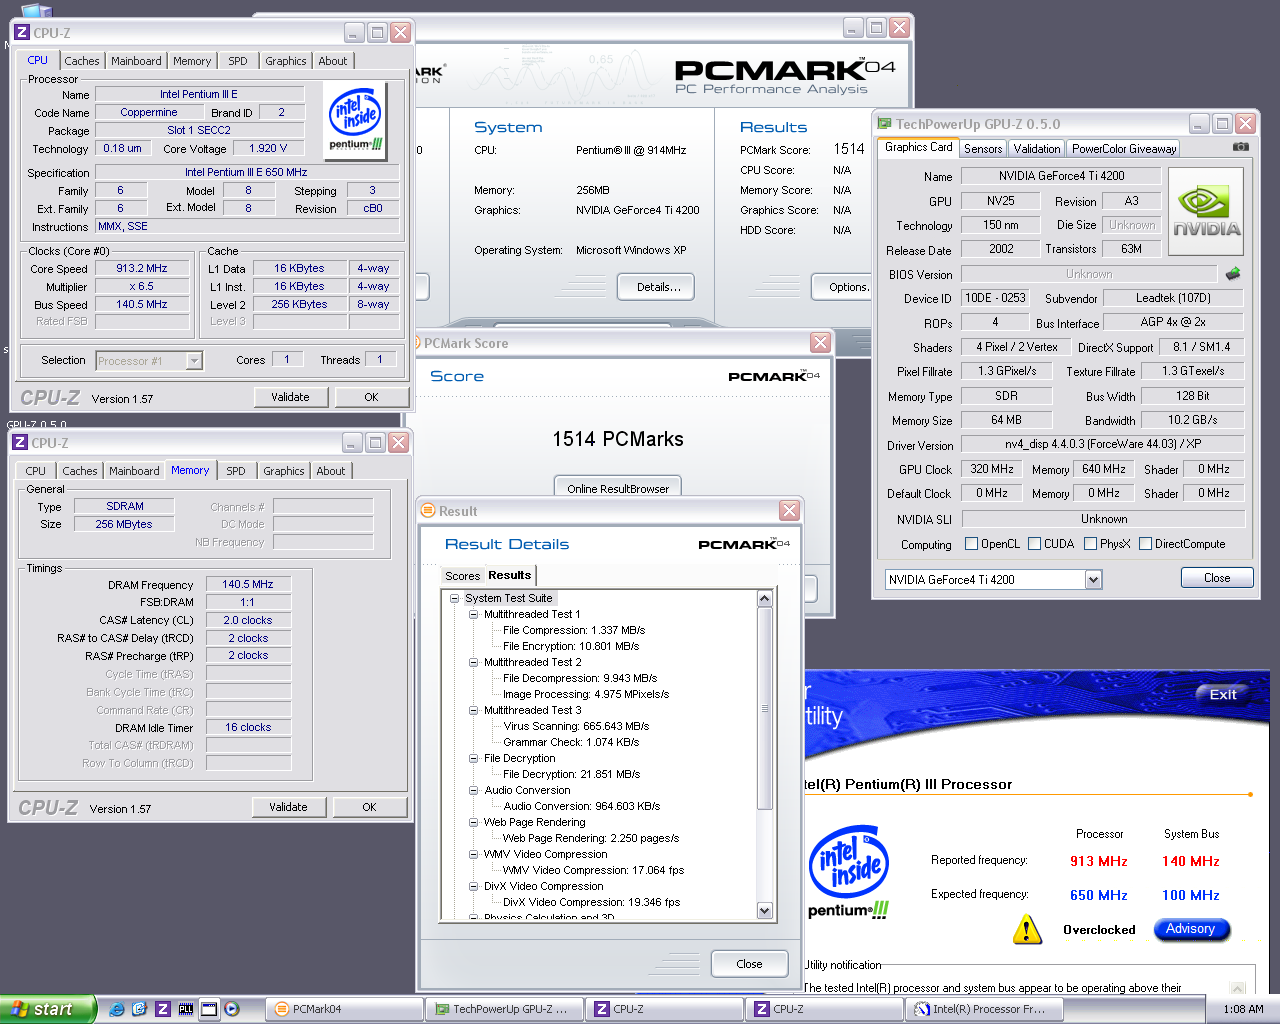Collapse the WMV Video Compression node
Image resolution: width=1280 pixels, height=1024 pixels.
pos(473,854)
